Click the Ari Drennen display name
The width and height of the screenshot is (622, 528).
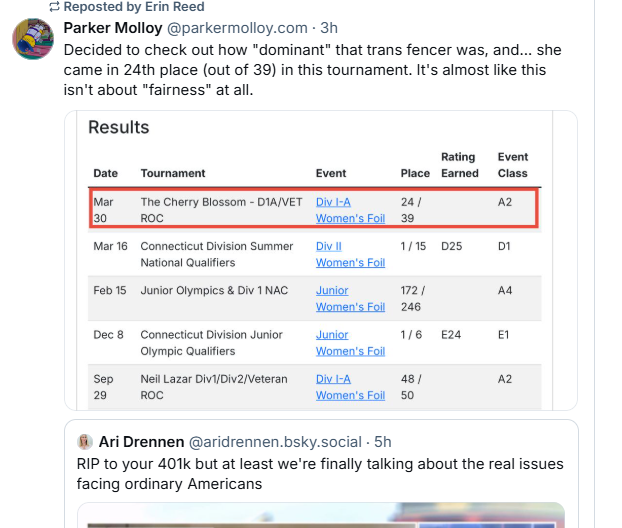[140, 441]
